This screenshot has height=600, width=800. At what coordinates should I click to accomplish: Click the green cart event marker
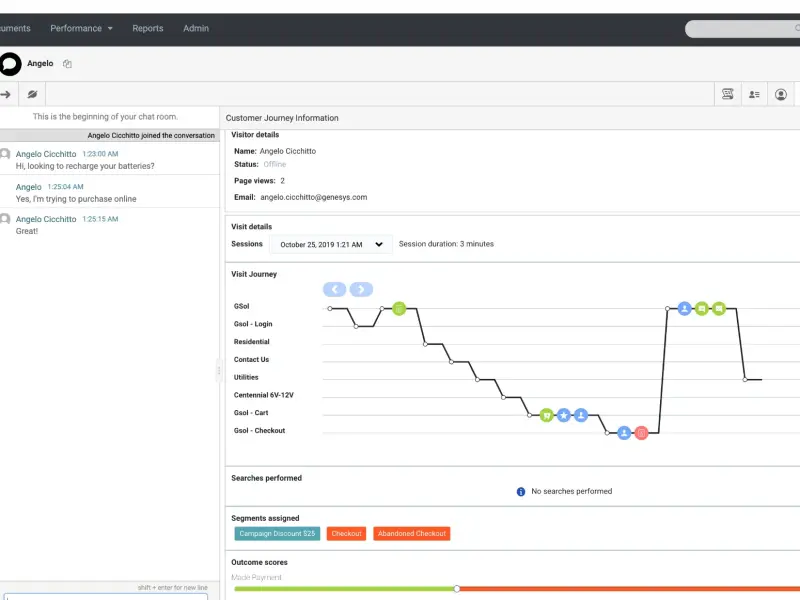coord(546,415)
